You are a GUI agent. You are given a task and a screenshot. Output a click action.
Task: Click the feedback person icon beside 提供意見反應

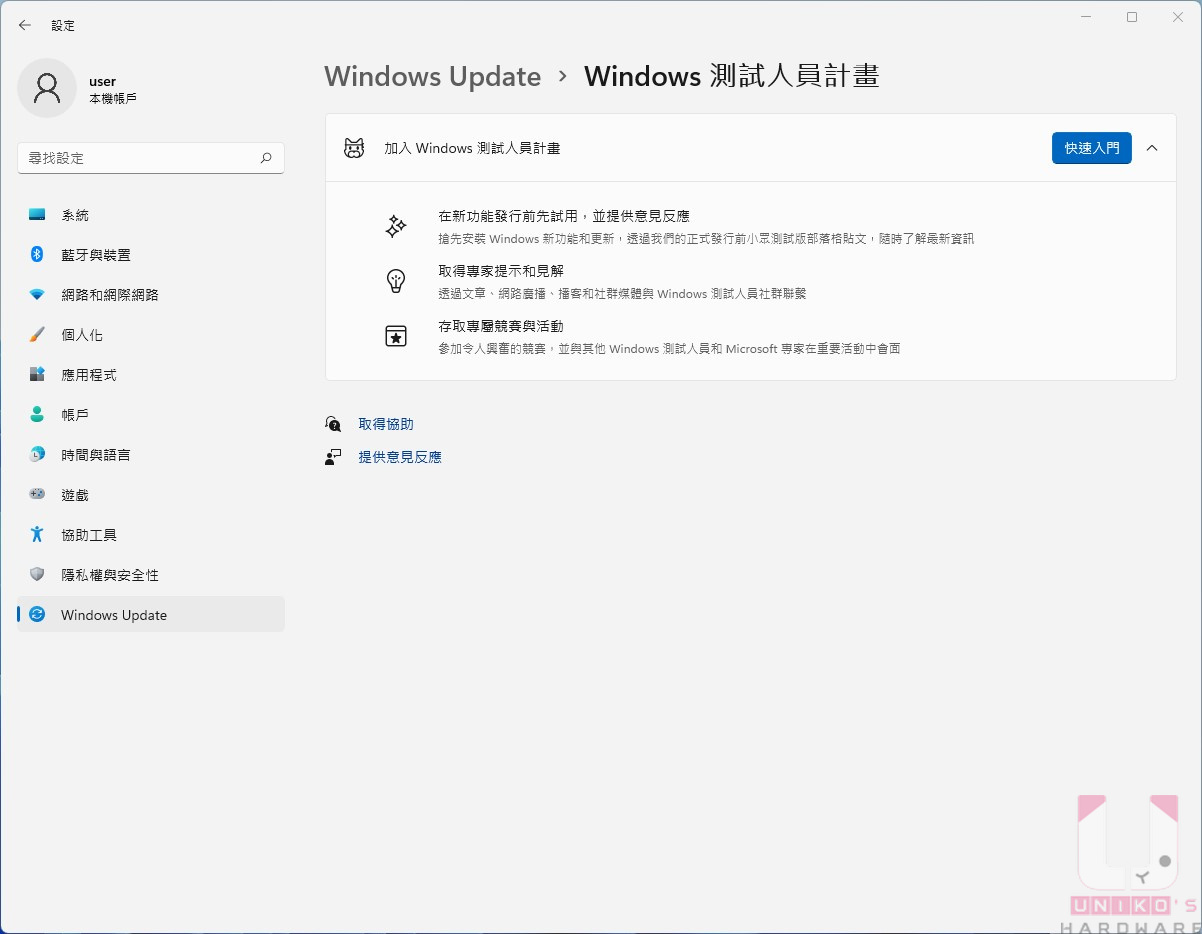(x=333, y=457)
